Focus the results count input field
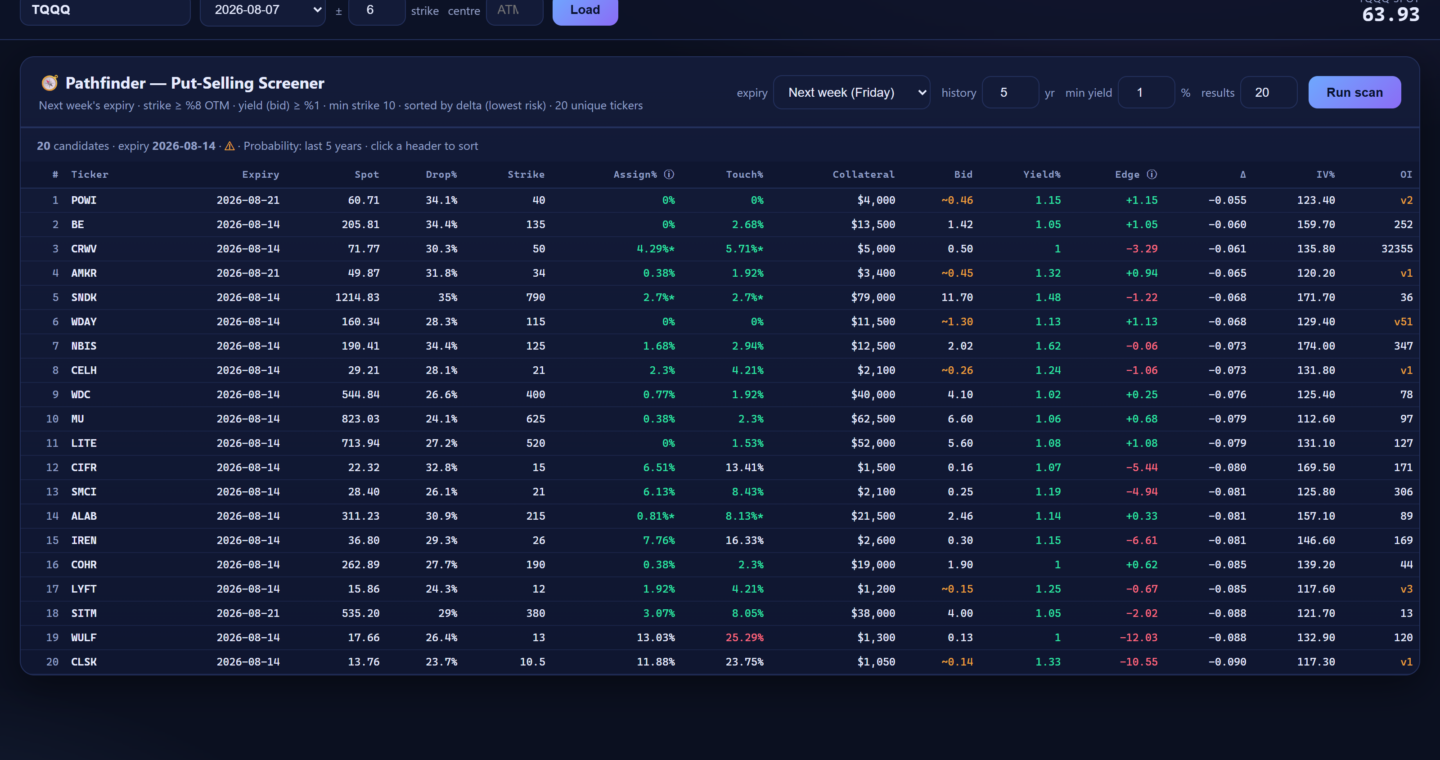This screenshot has height=760, width=1440. (1269, 92)
